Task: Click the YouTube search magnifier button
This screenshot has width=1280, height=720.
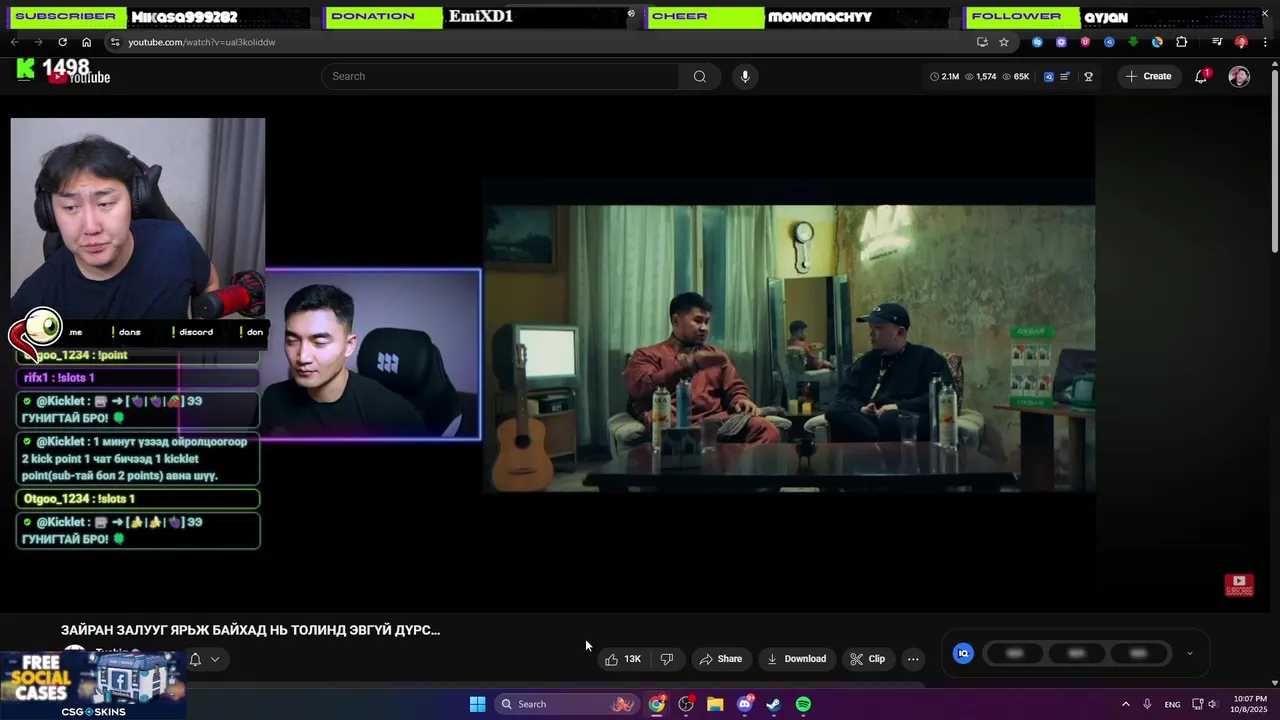Action: click(x=700, y=76)
